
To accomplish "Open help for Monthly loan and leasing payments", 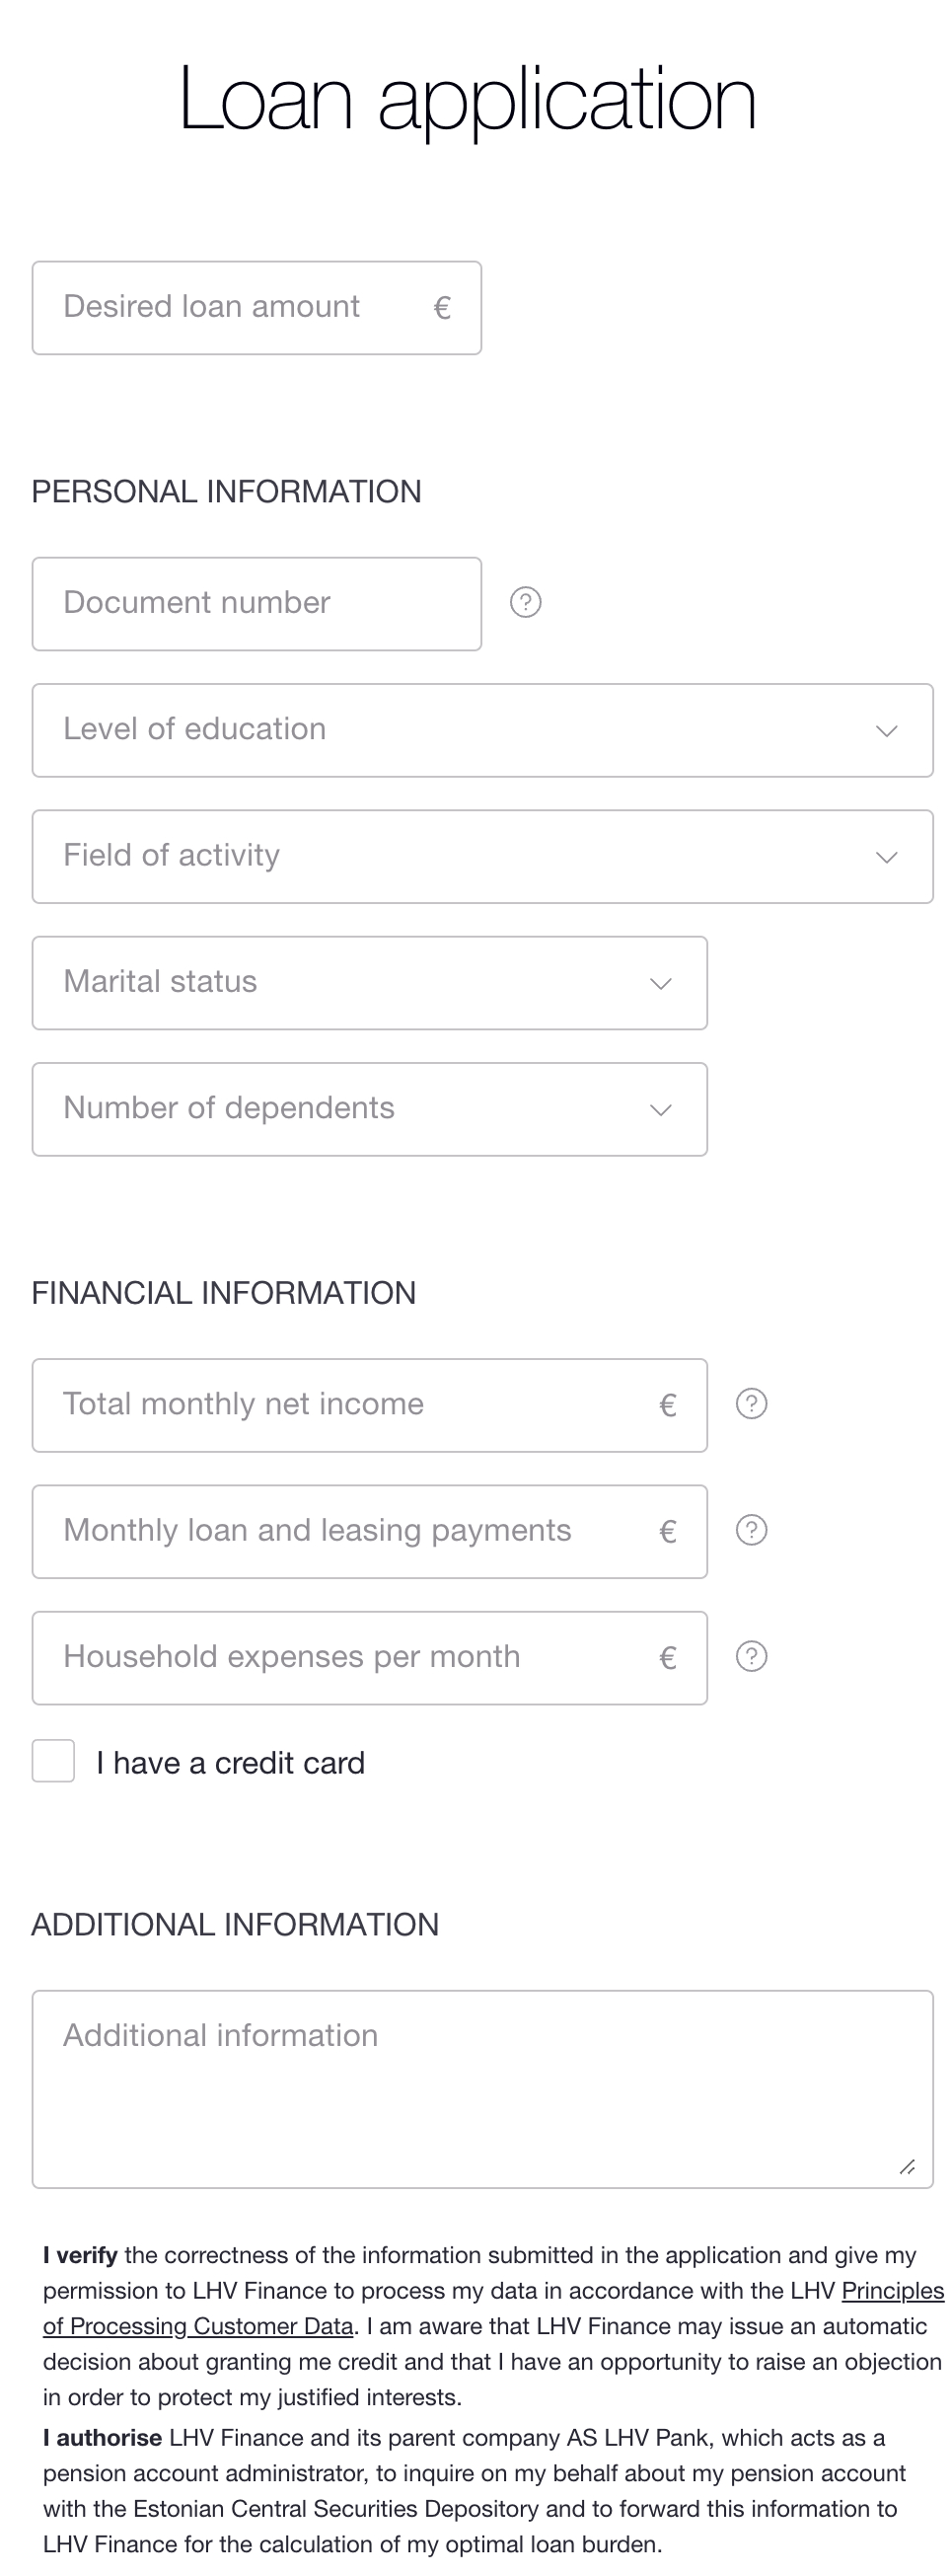I will pos(751,1530).
